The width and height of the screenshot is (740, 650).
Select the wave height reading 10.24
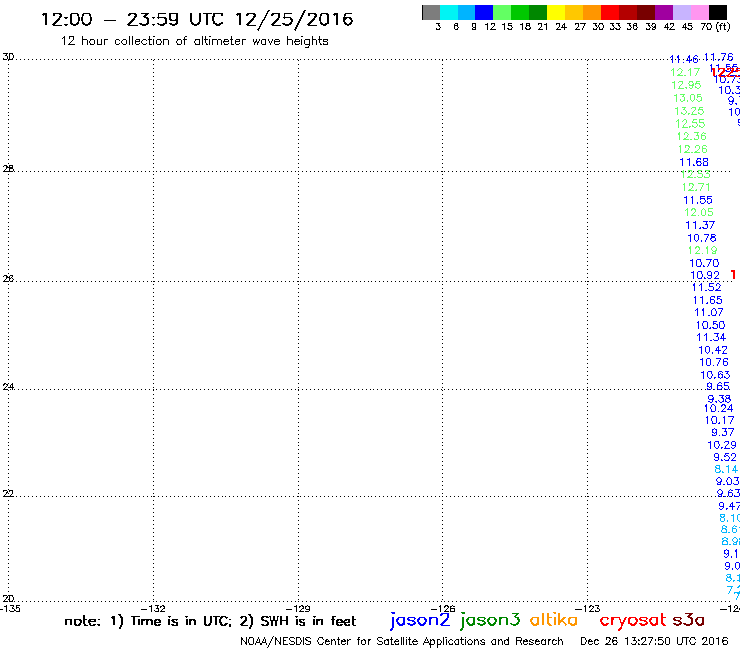tap(719, 408)
